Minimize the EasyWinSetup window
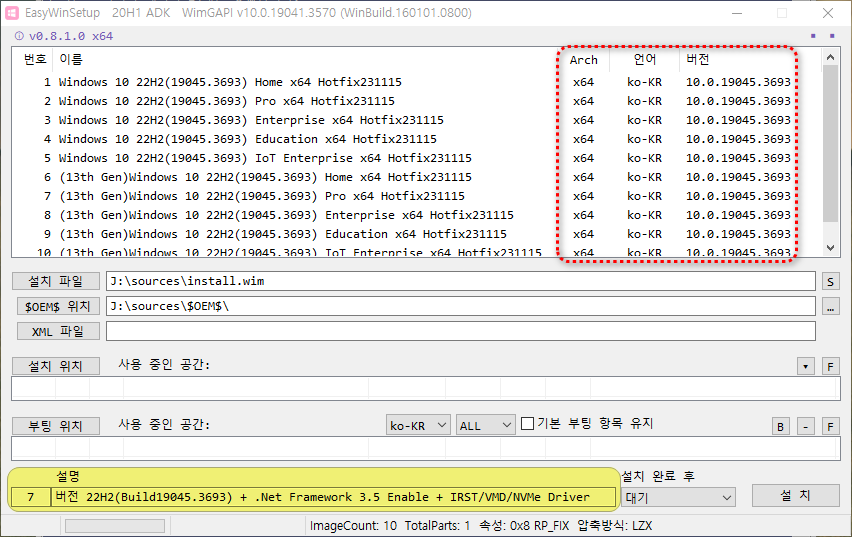The height and width of the screenshot is (537, 852). 737,13
